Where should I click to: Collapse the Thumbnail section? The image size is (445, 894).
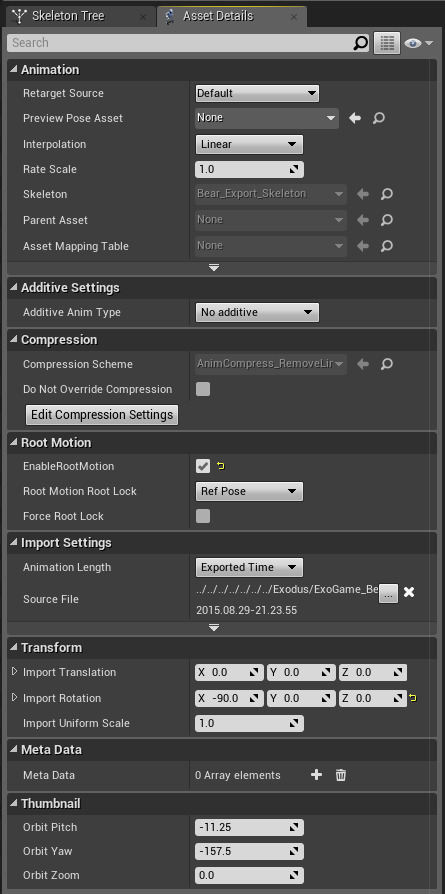13,803
